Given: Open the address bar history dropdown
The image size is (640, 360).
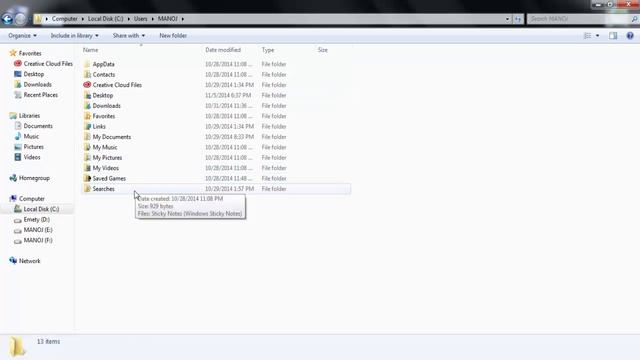Looking at the screenshot, I should [x=507, y=19].
